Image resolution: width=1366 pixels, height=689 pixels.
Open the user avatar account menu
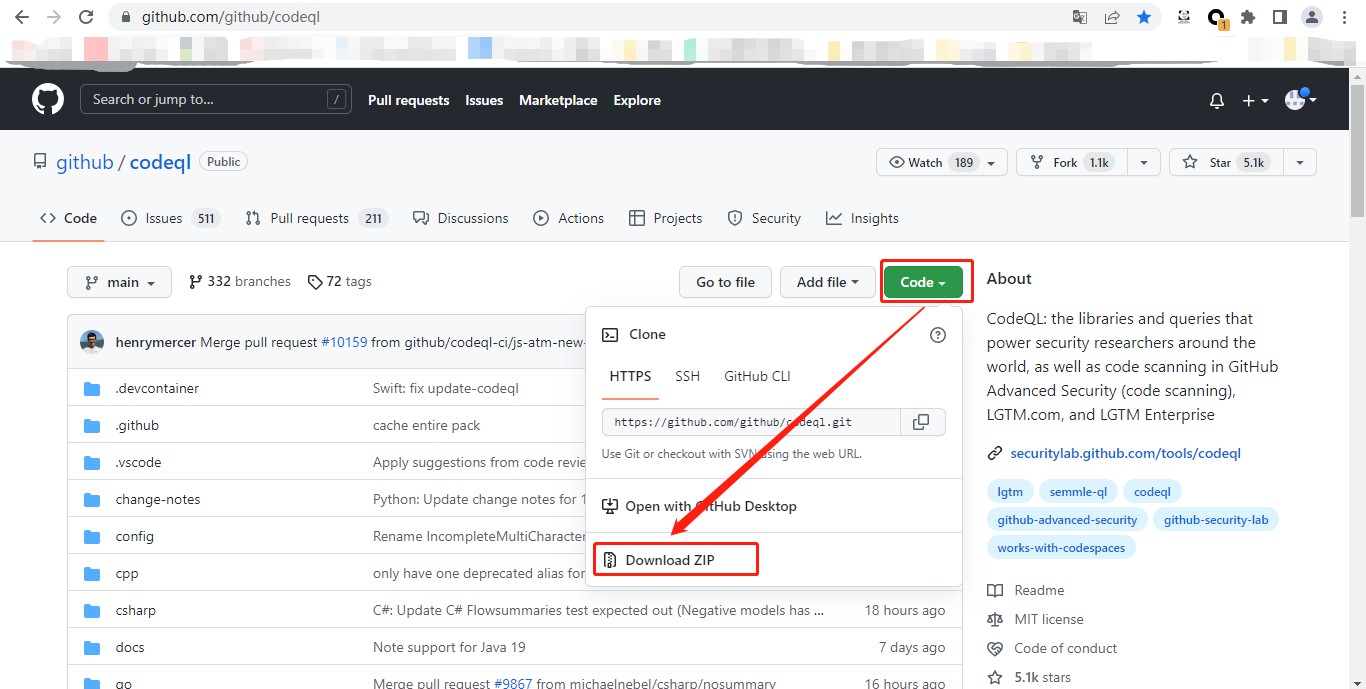(1300, 100)
